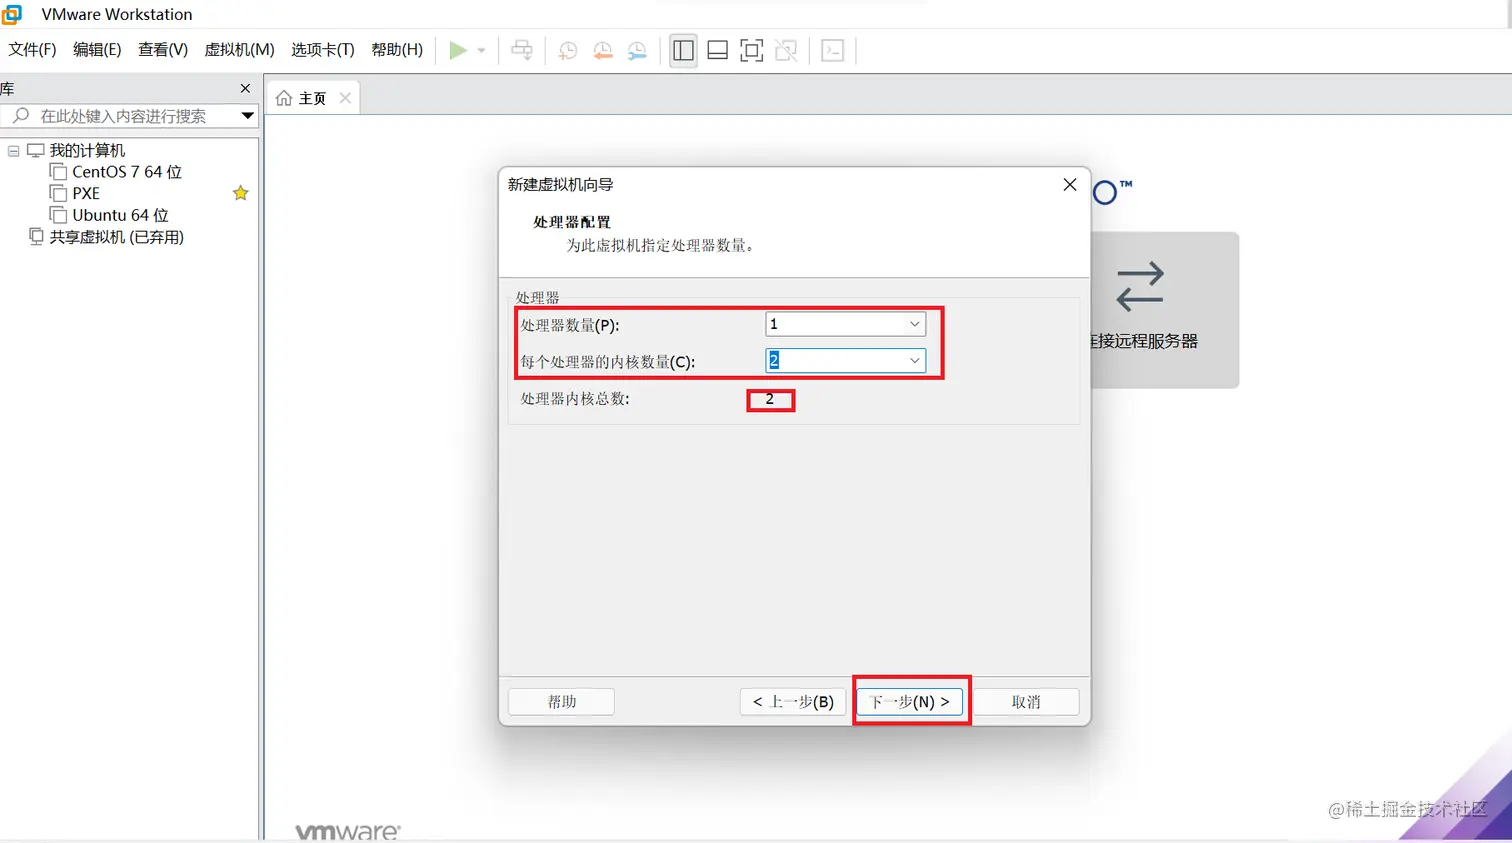Image resolution: width=1512 pixels, height=843 pixels.
Task: Collapse the 我的计算机 tree node
Action: [x=14, y=151]
